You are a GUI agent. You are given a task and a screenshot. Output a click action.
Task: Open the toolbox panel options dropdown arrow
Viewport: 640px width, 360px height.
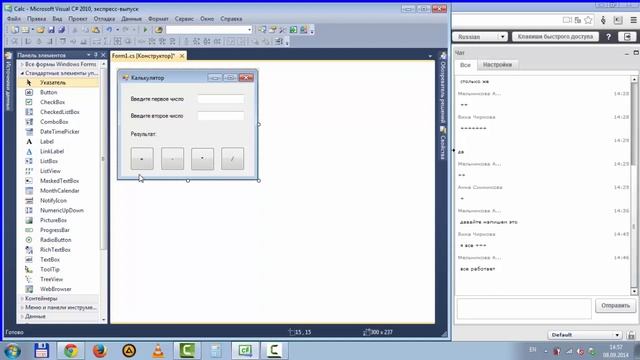(x=89, y=55)
